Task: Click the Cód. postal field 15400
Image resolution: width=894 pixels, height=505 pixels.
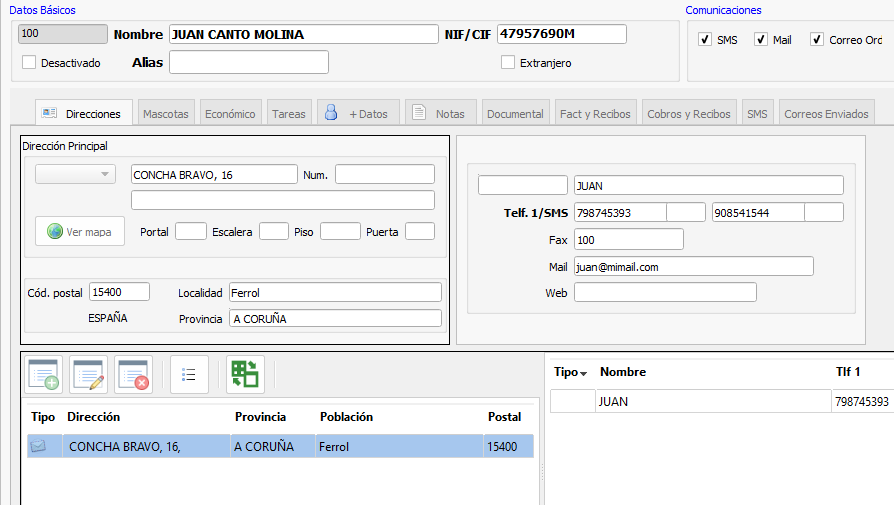Action: pyautogui.click(x=119, y=292)
